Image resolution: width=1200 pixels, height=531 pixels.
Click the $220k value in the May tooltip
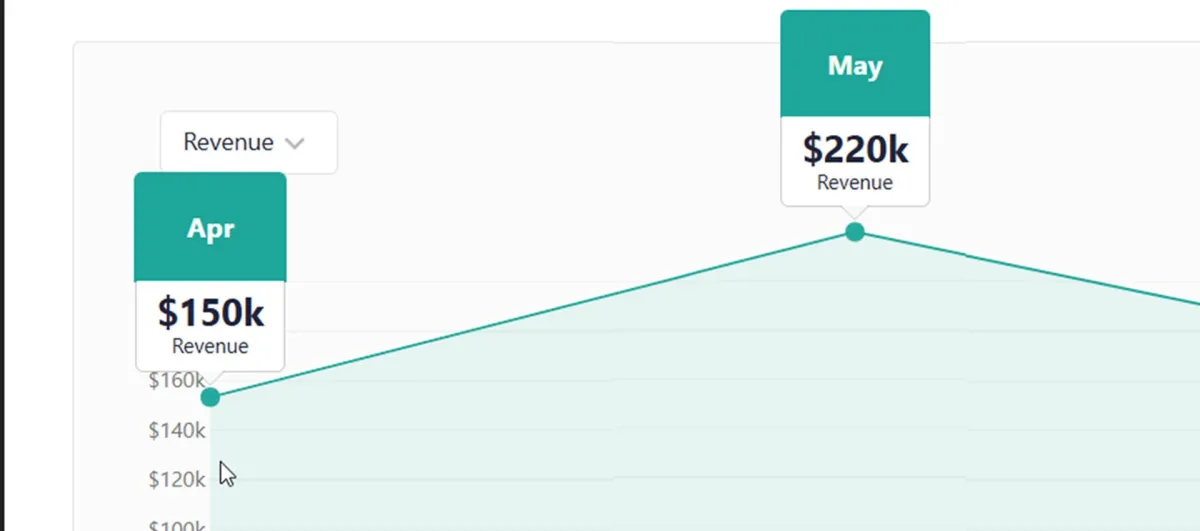point(855,149)
